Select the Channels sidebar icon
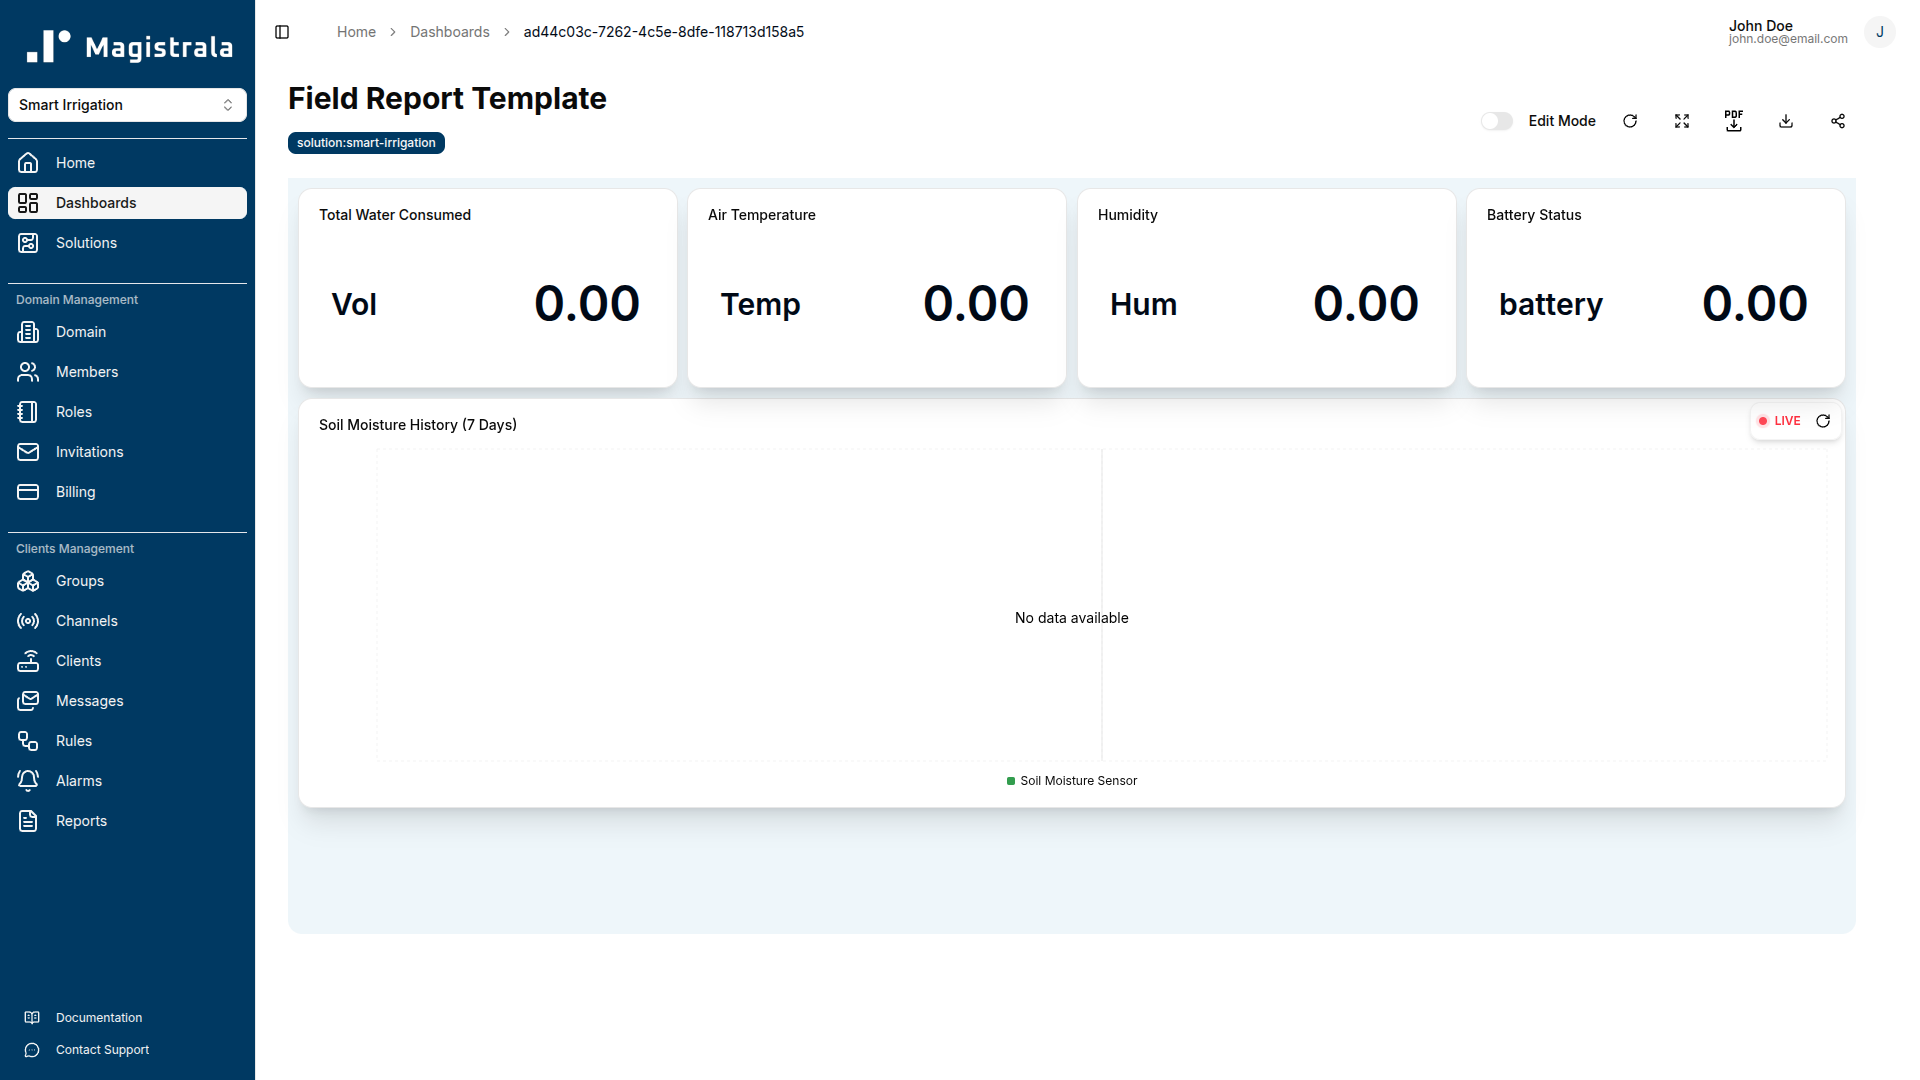The image size is (1920, 1080). tap(27, 621)
